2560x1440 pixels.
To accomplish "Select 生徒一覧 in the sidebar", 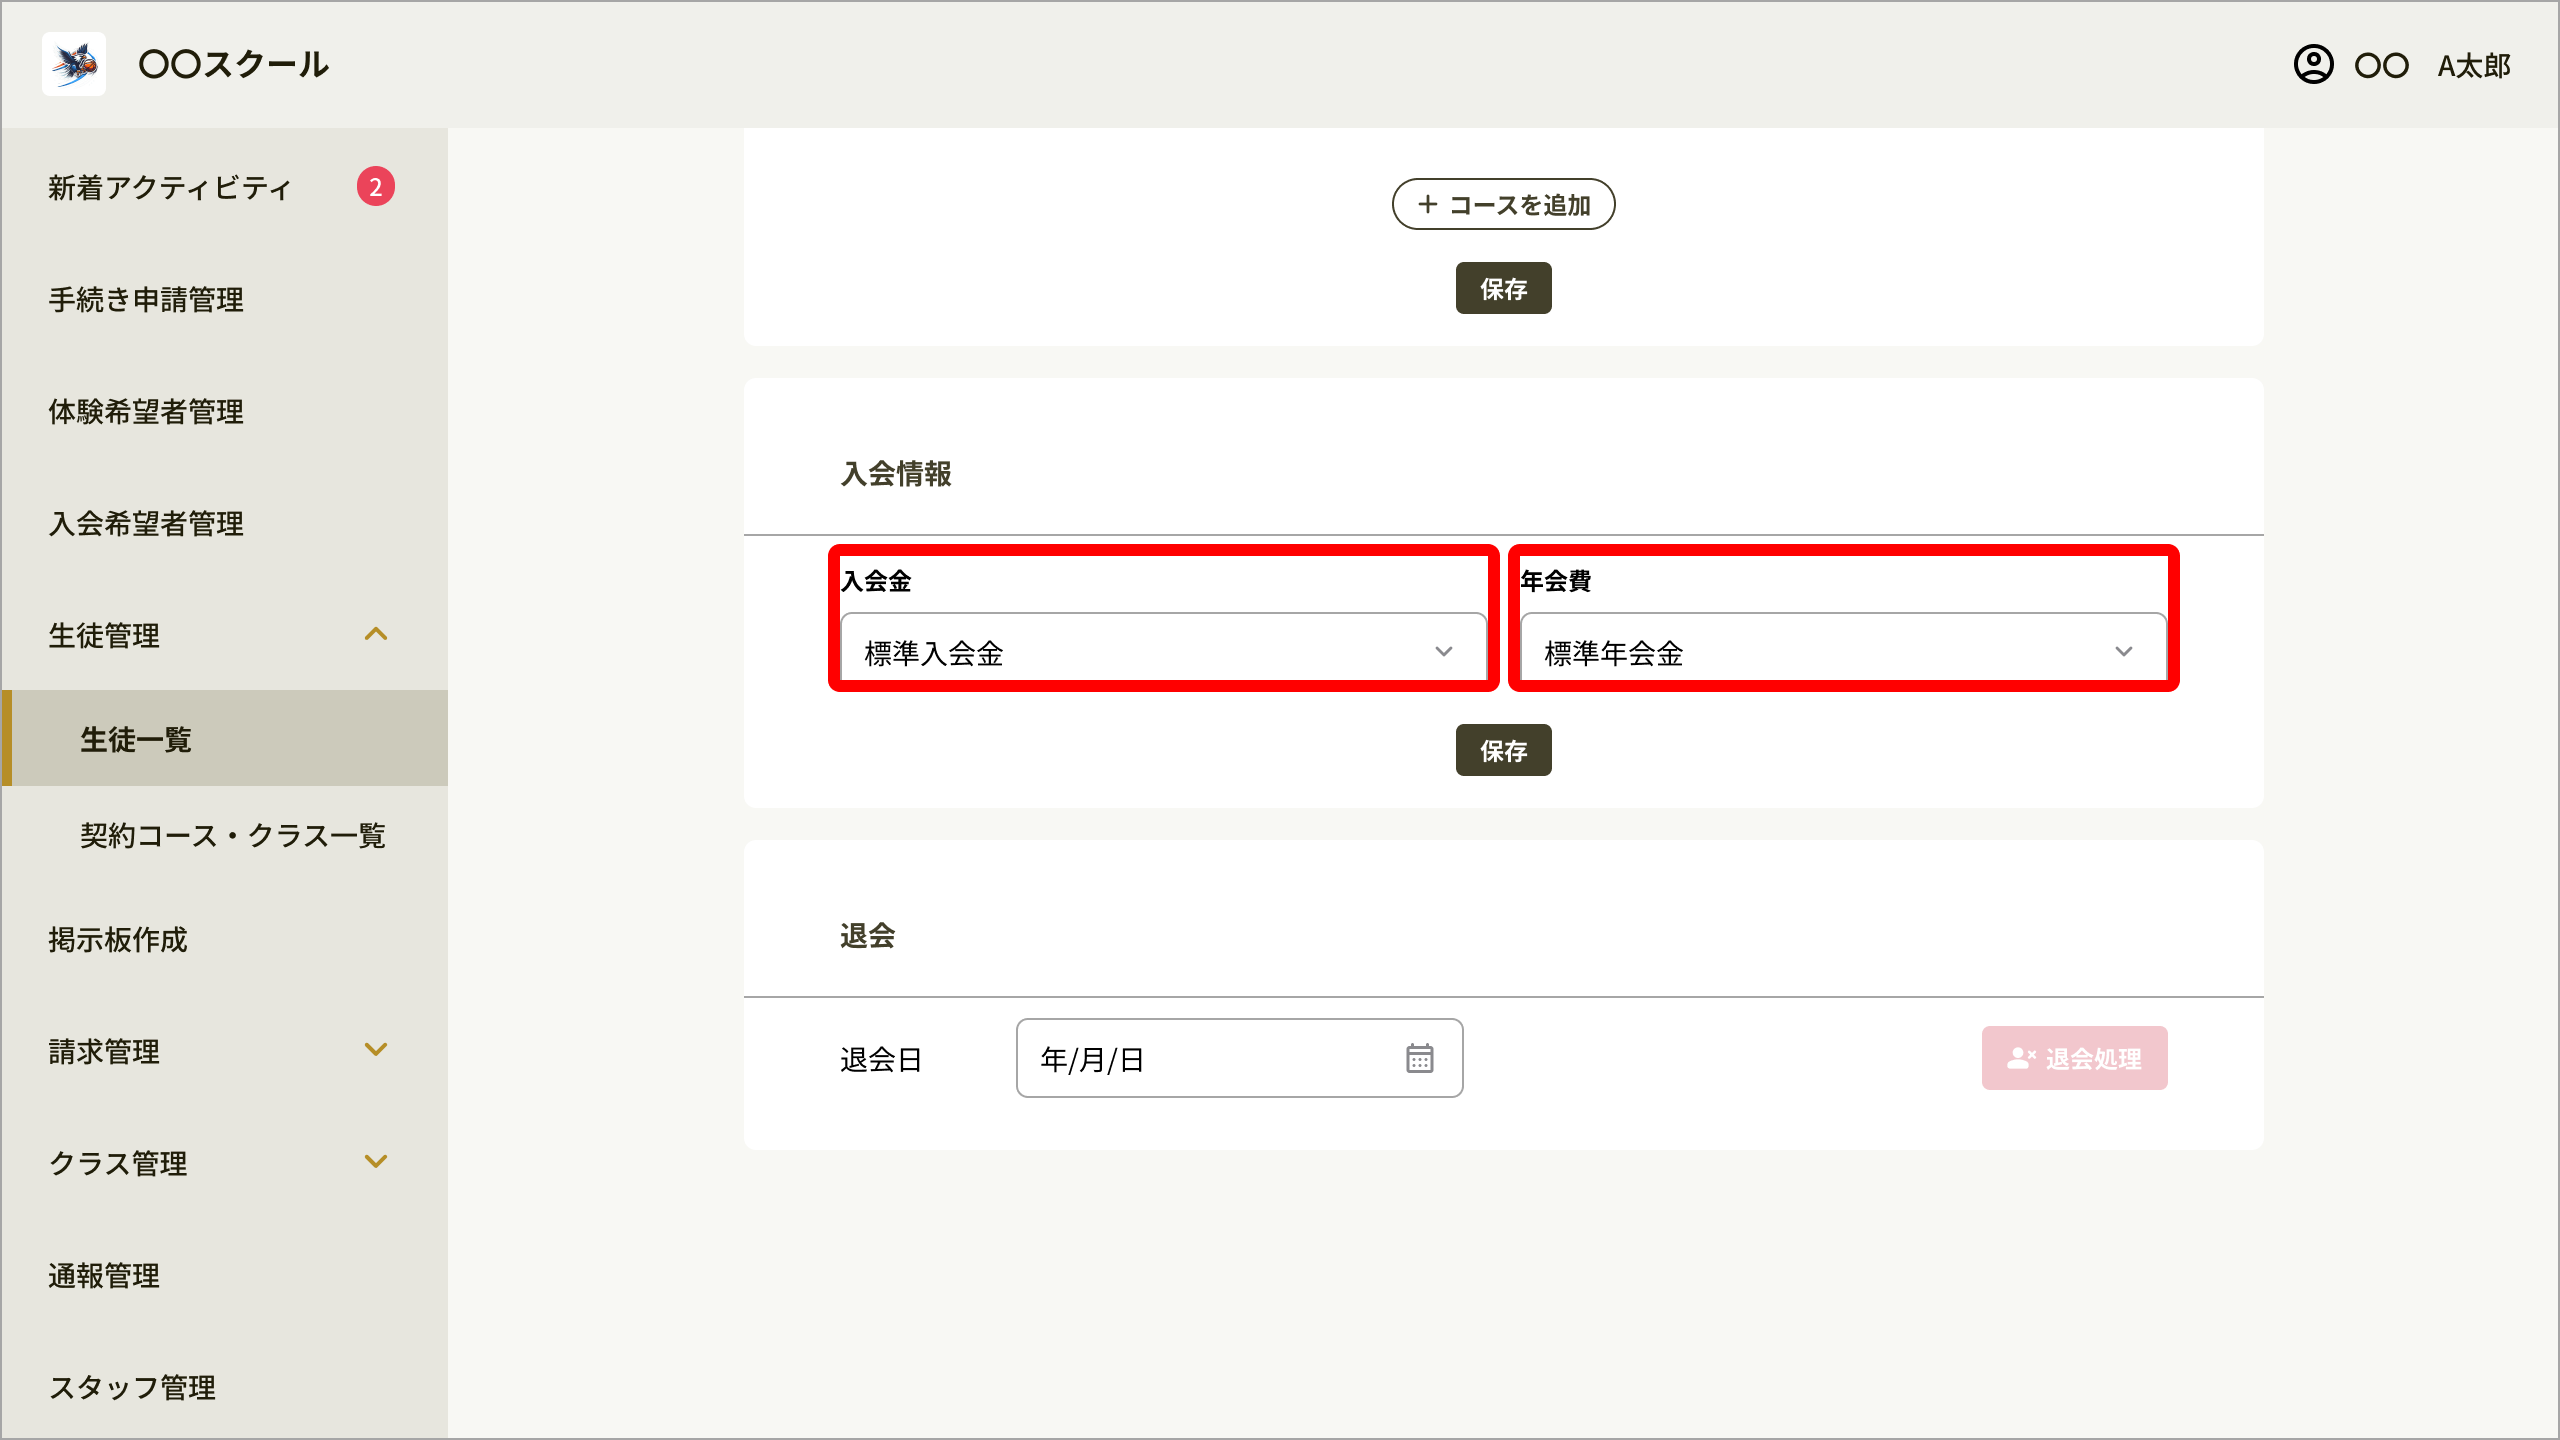I will pos(224,738).
